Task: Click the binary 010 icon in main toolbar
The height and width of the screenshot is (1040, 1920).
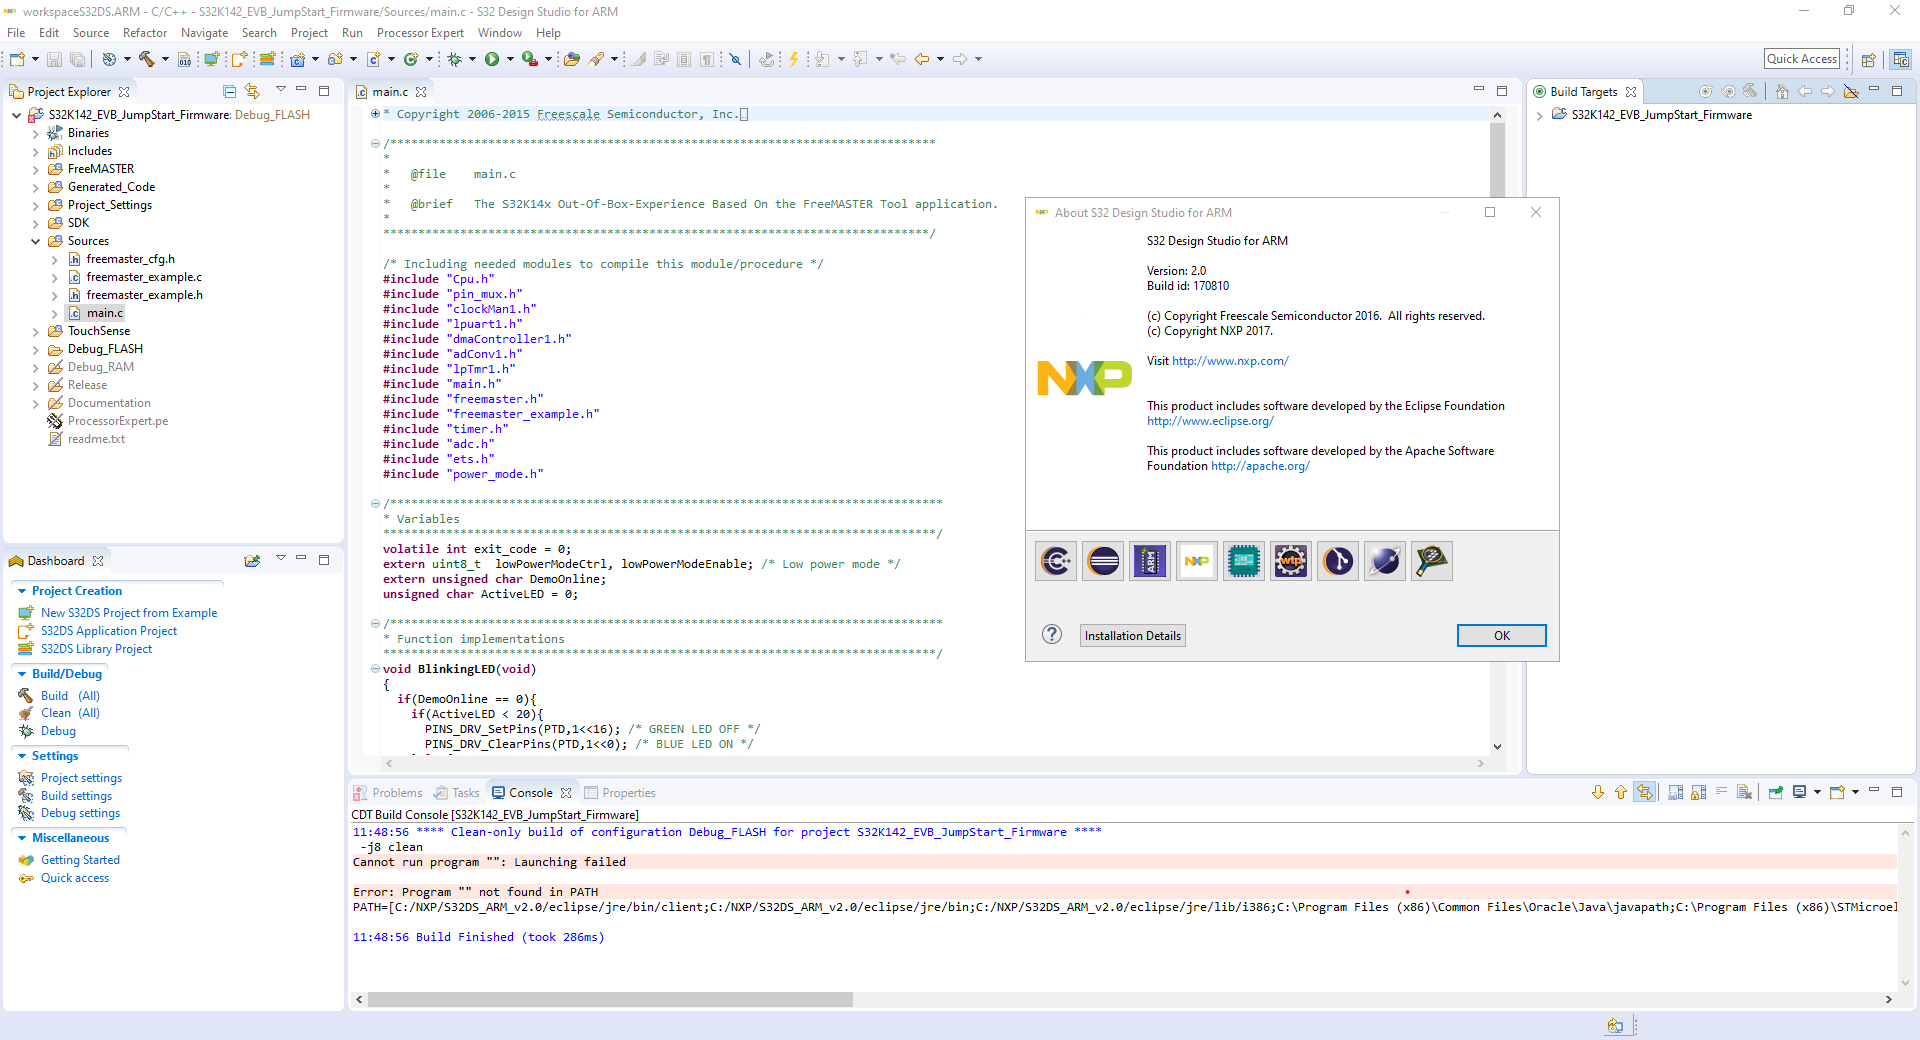Action: (x=184, y=59)
